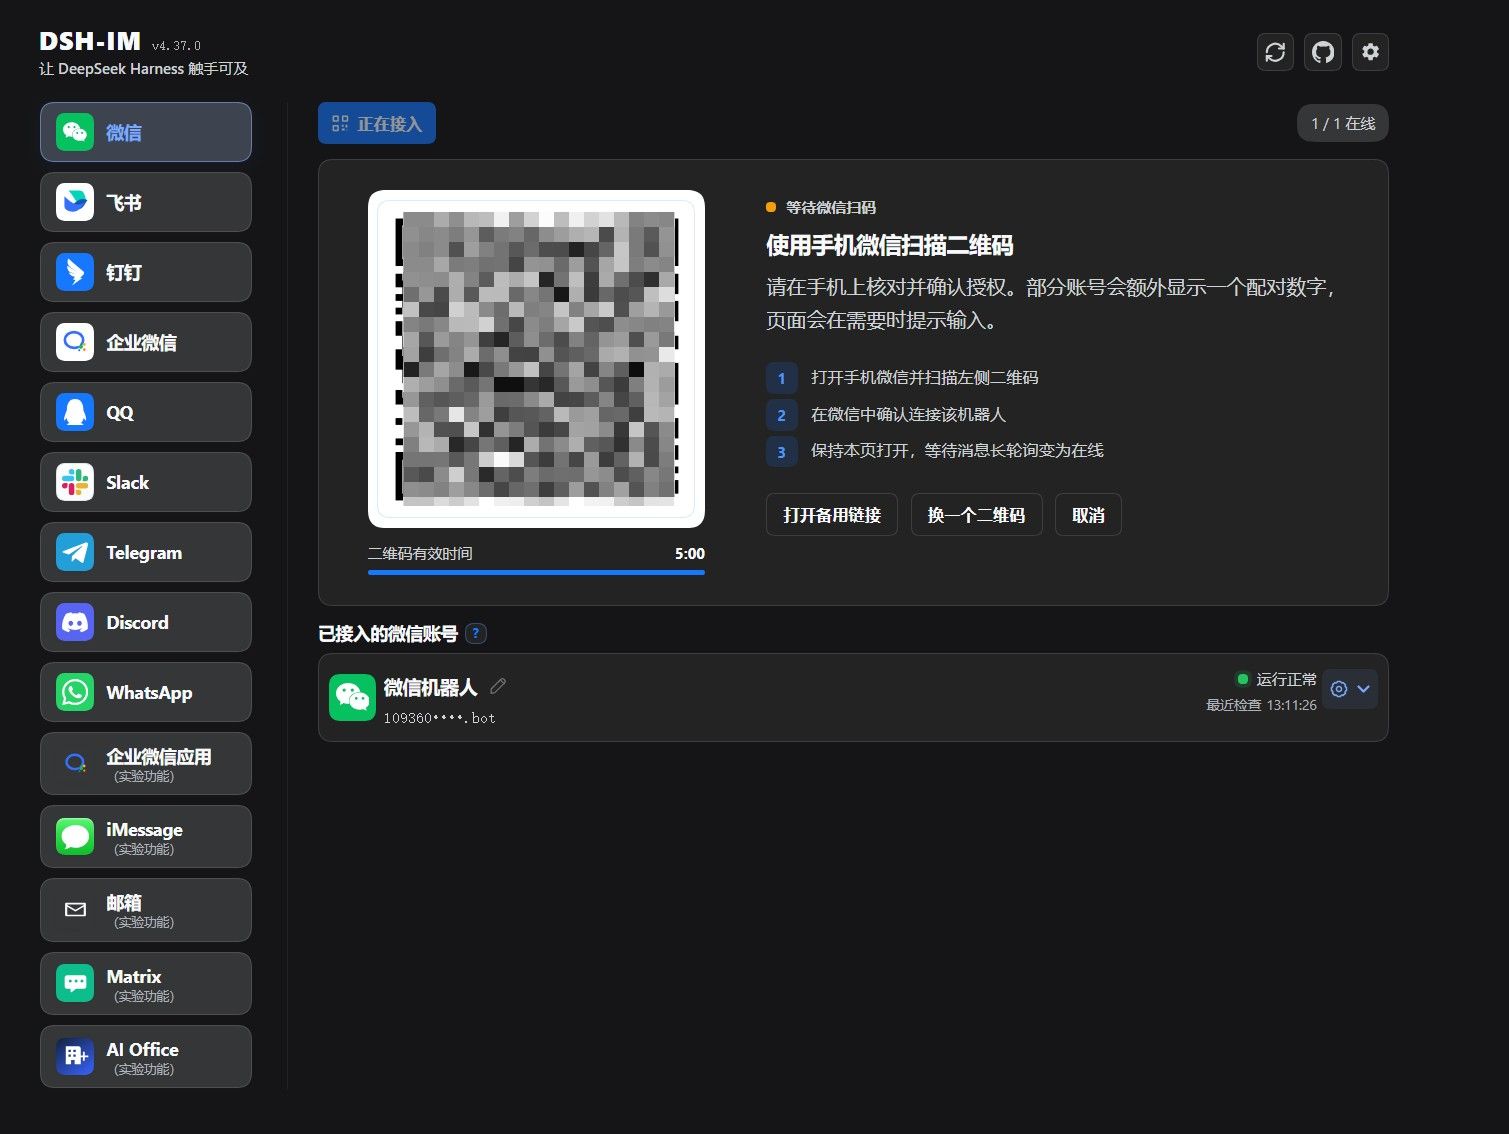The image size is (1509, 1134).
Task: Open the Discord channel
Action: [146, 622]
